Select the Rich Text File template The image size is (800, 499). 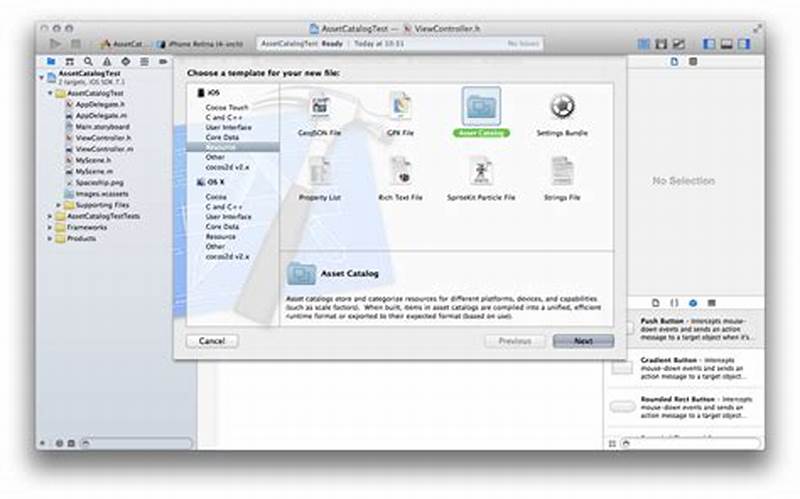click(401, 179)
